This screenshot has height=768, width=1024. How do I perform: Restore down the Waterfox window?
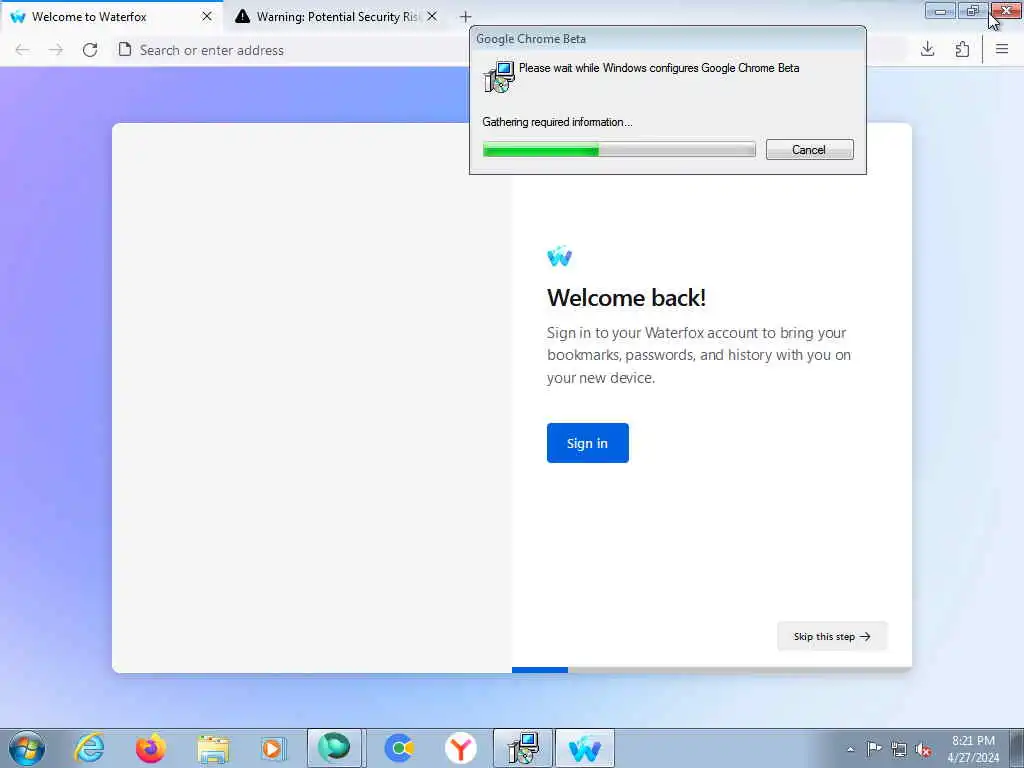click(x=972, y=10)
